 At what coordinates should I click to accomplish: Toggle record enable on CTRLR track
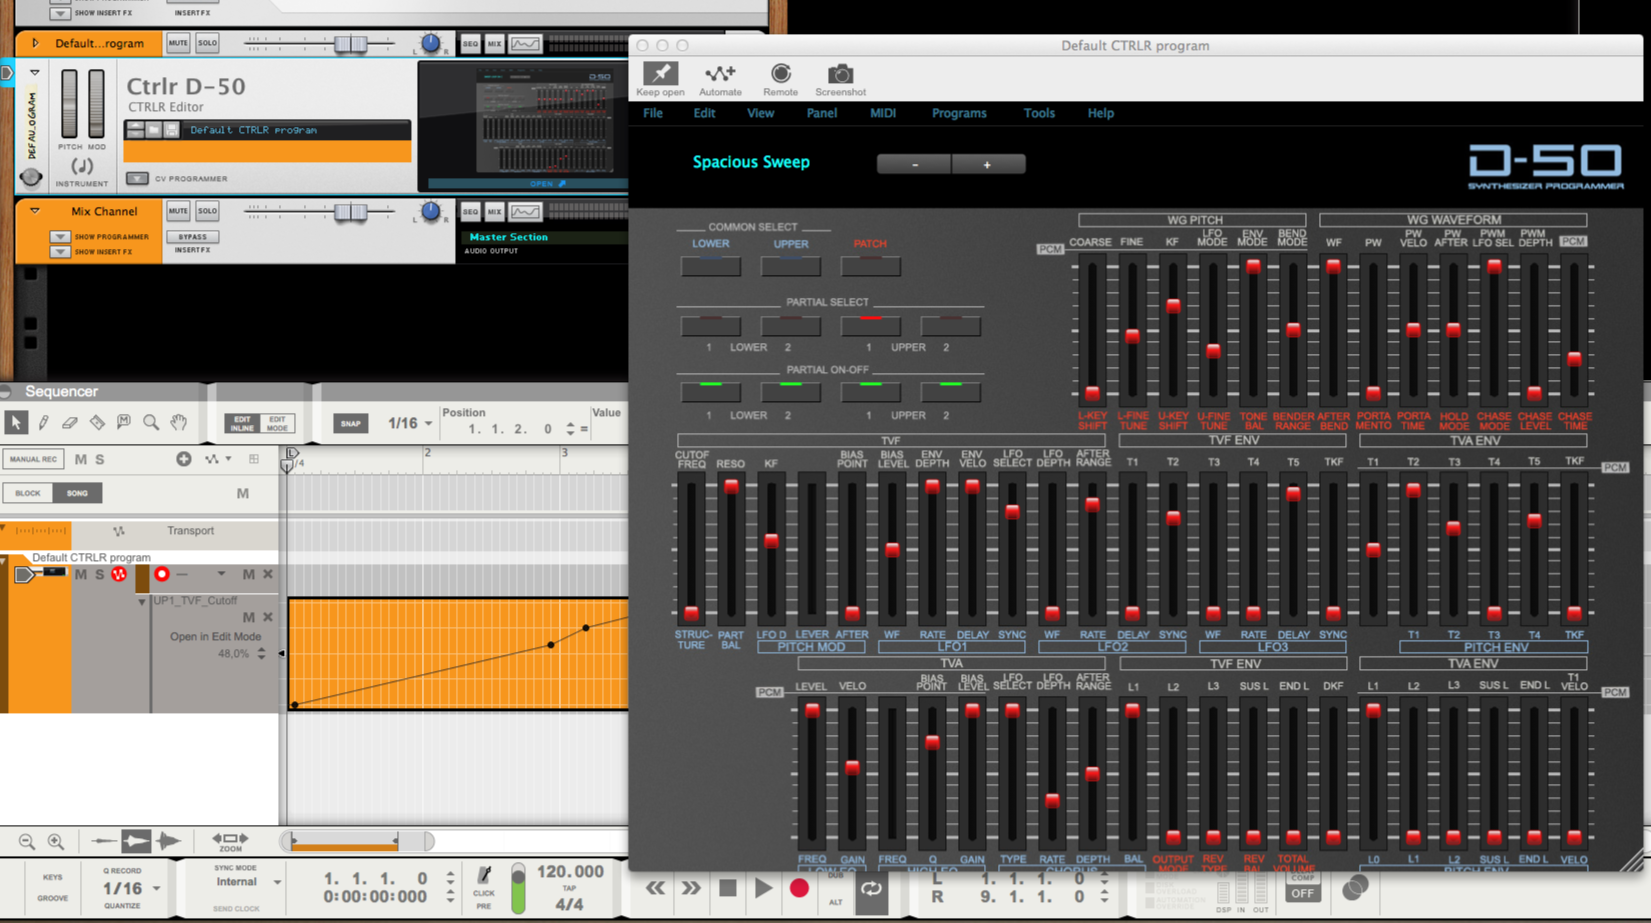pos(162,574)
